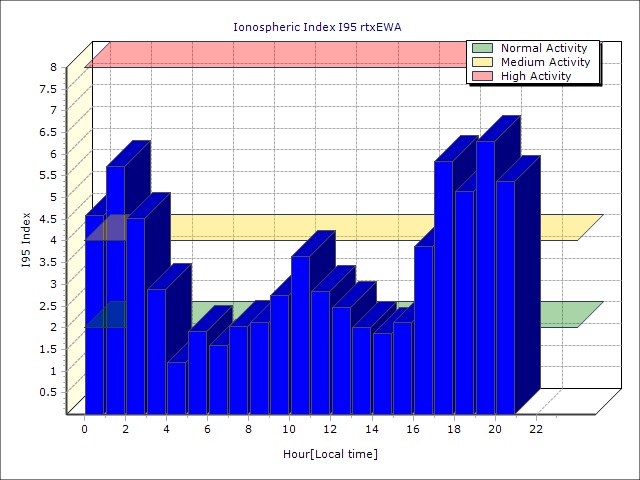Viewport: 640px width, 480px height.
Task: Click the red High Activity legend swatch
Action: (482, 76)
